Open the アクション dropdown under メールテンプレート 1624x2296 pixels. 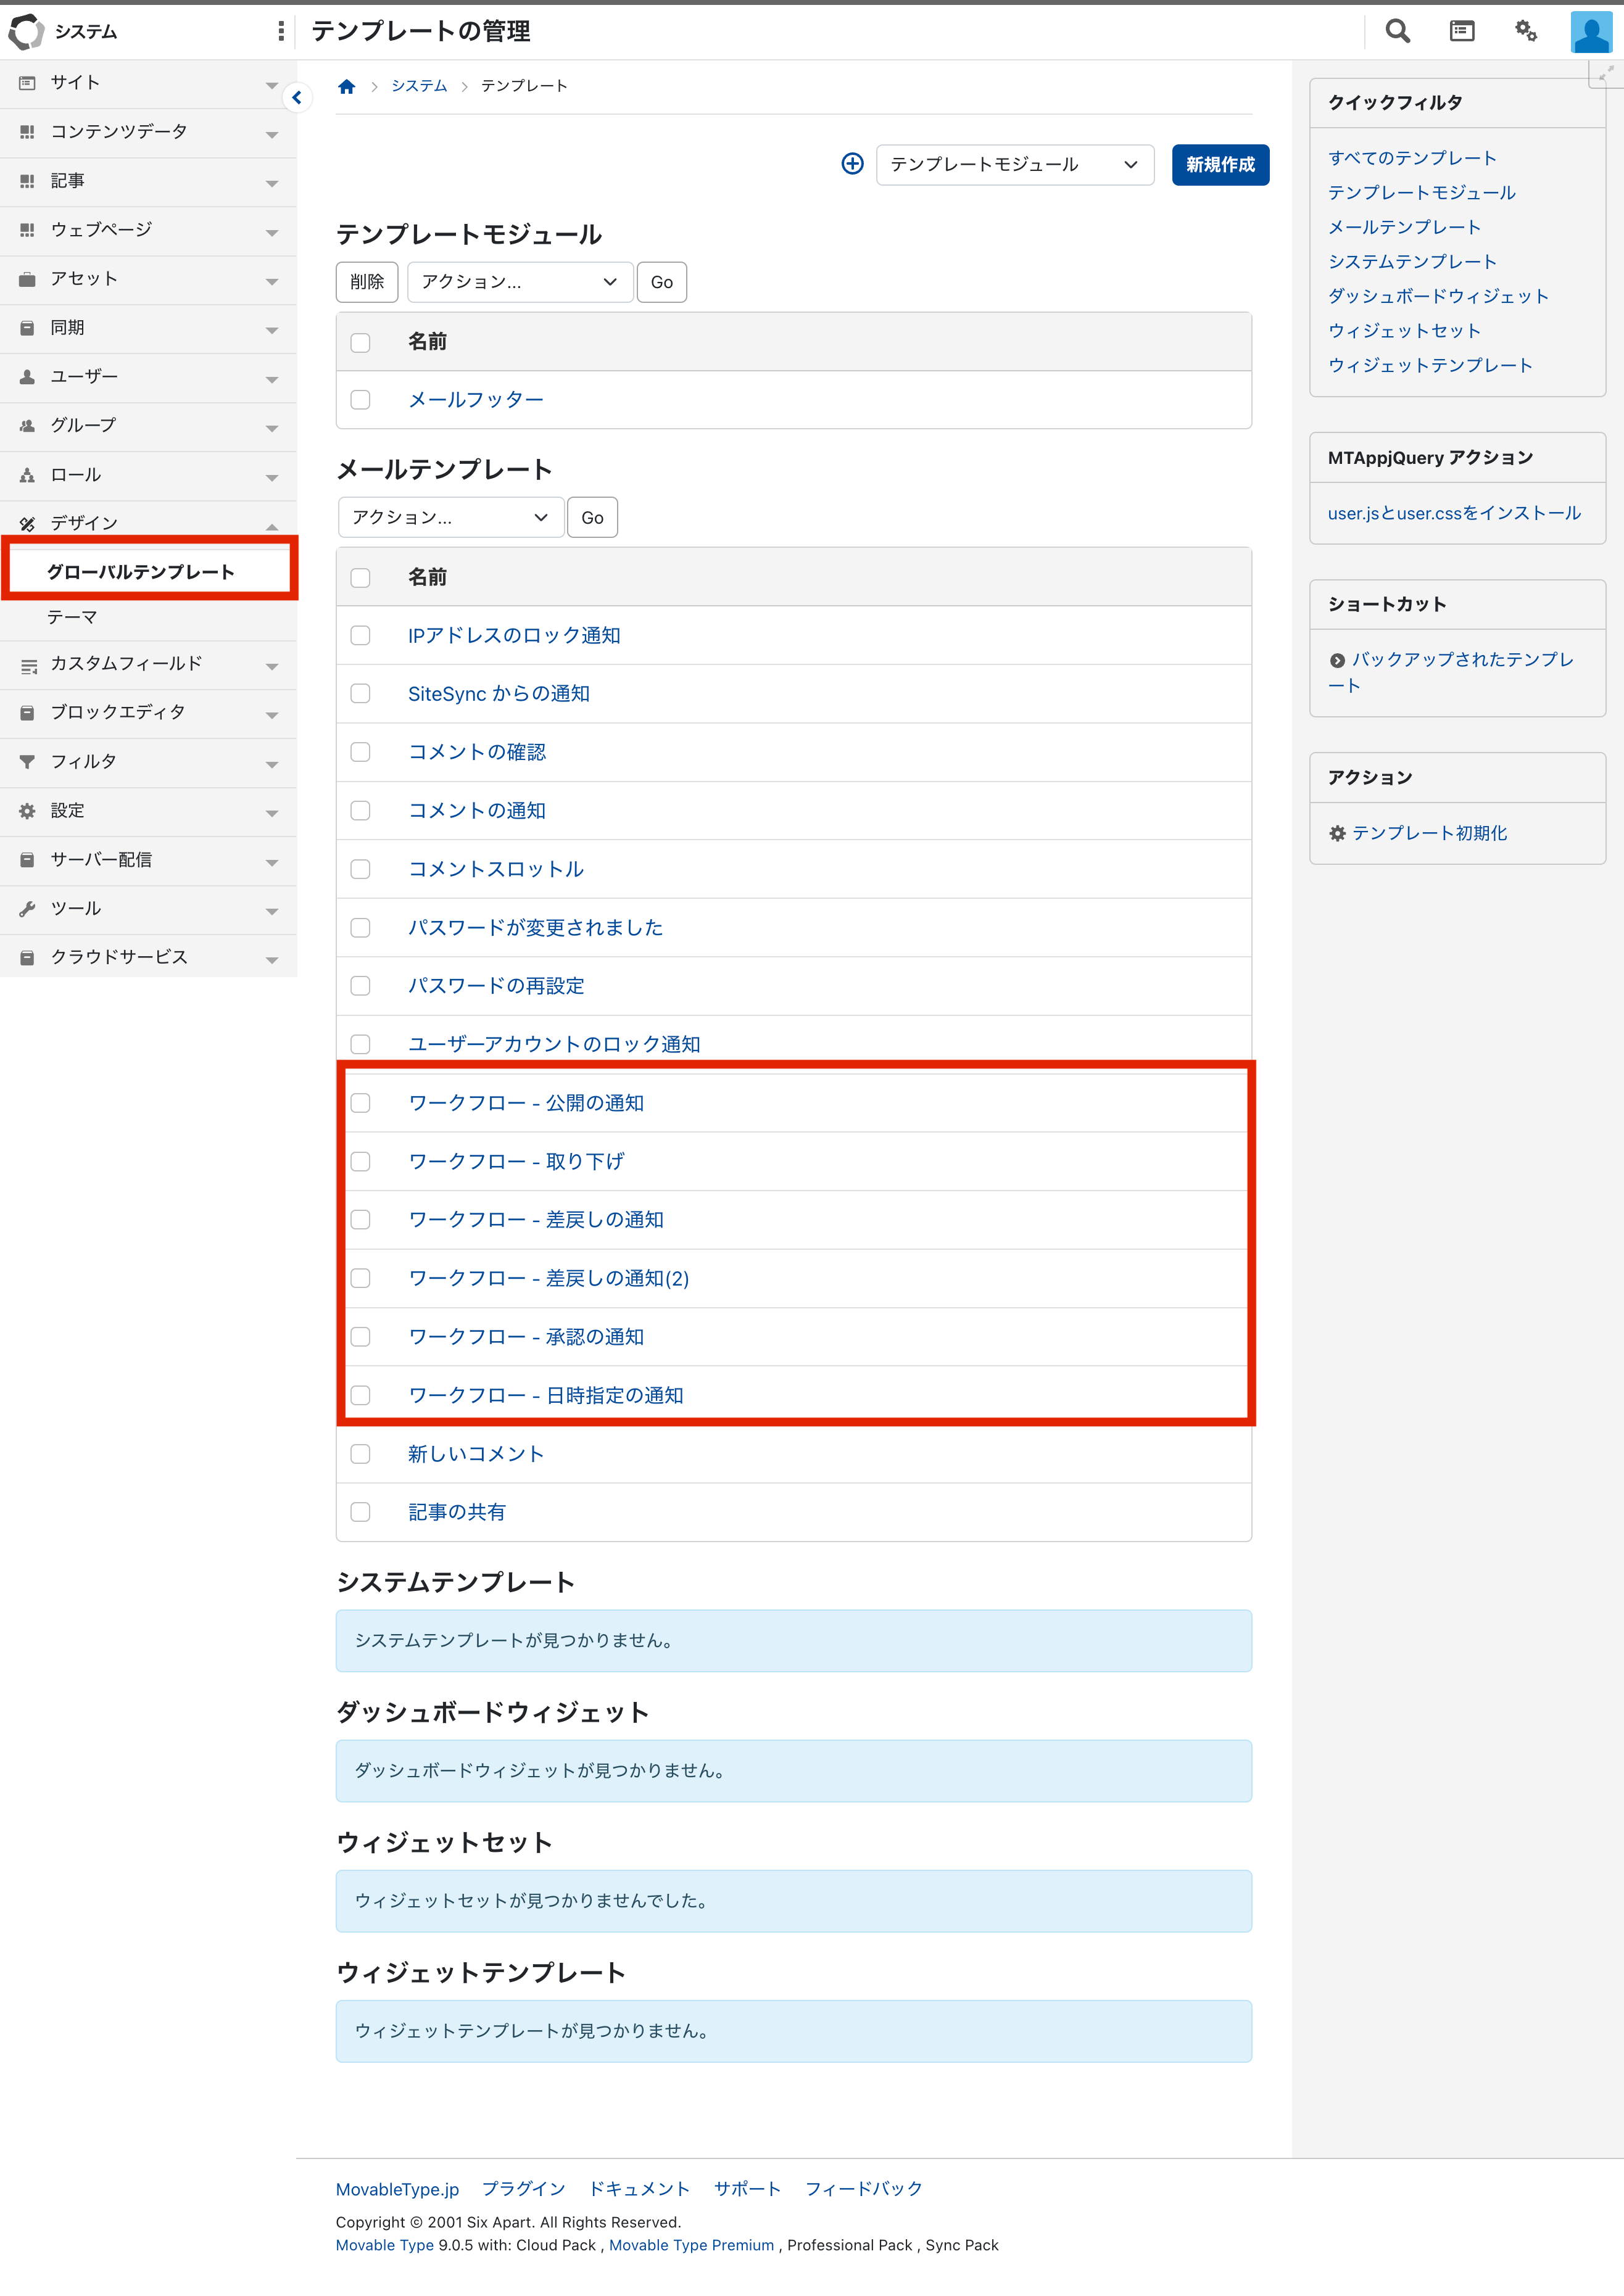tap(450, 518)
